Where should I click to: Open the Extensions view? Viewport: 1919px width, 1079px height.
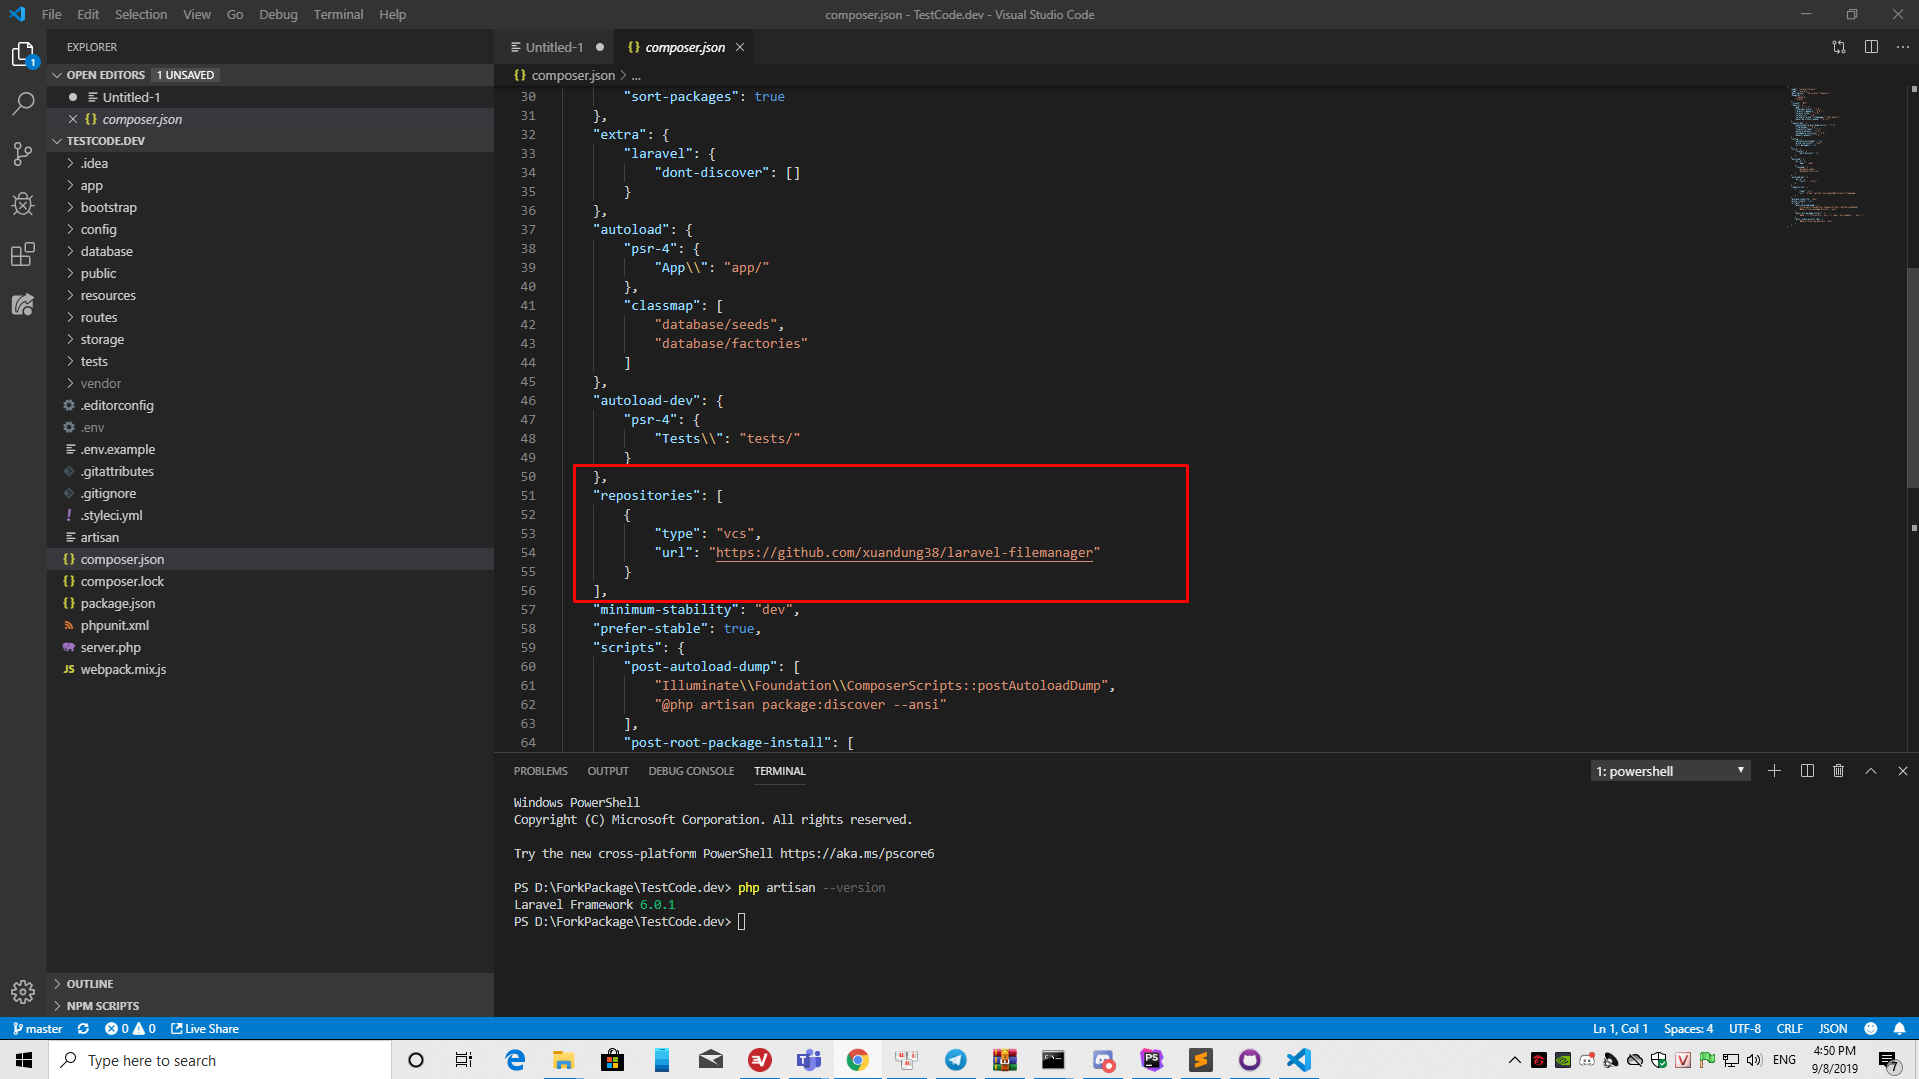point(23,254)
